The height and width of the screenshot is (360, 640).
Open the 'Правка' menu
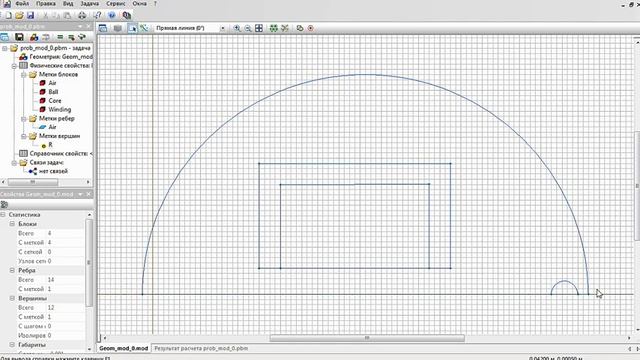[x=46, y=3]
